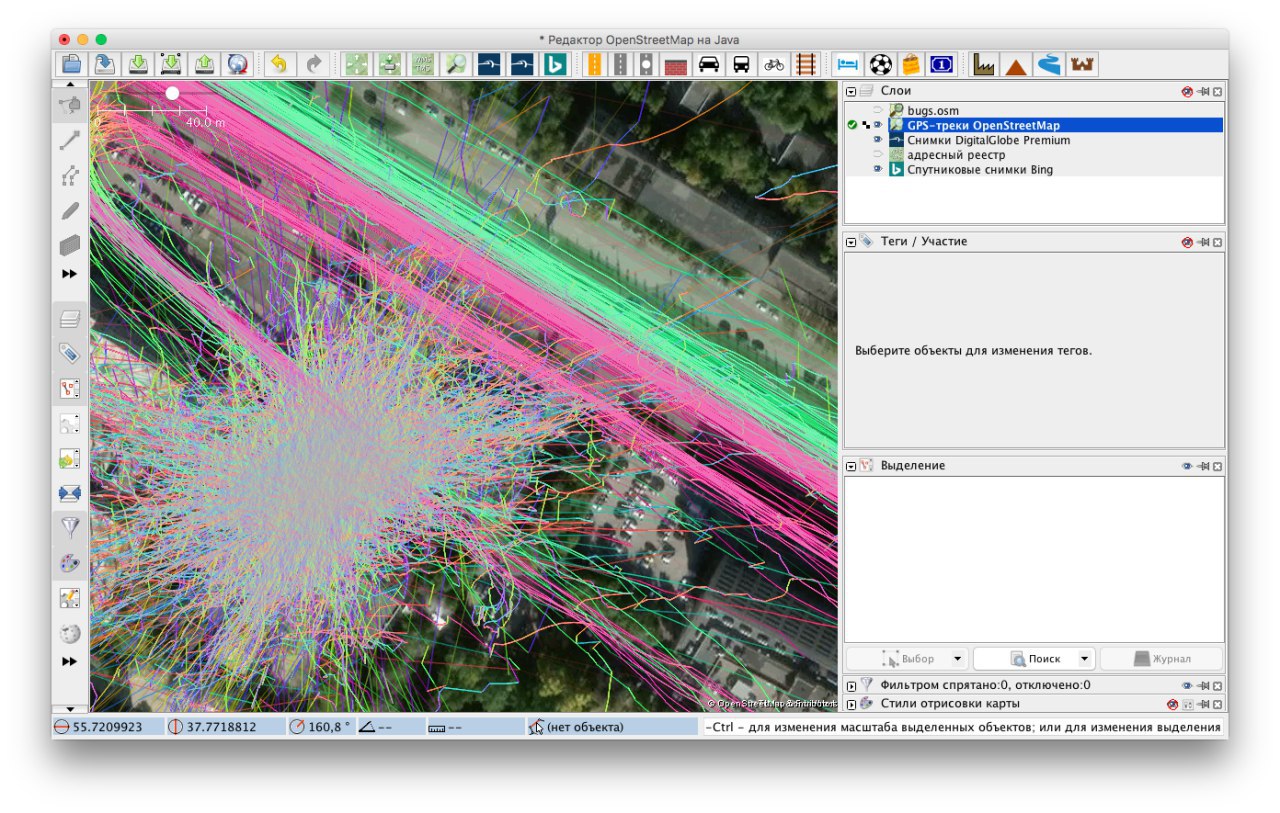1280x813 pixels.
Task: Toggle the Tags panel button in left toolbar
Action: point(70,353)
